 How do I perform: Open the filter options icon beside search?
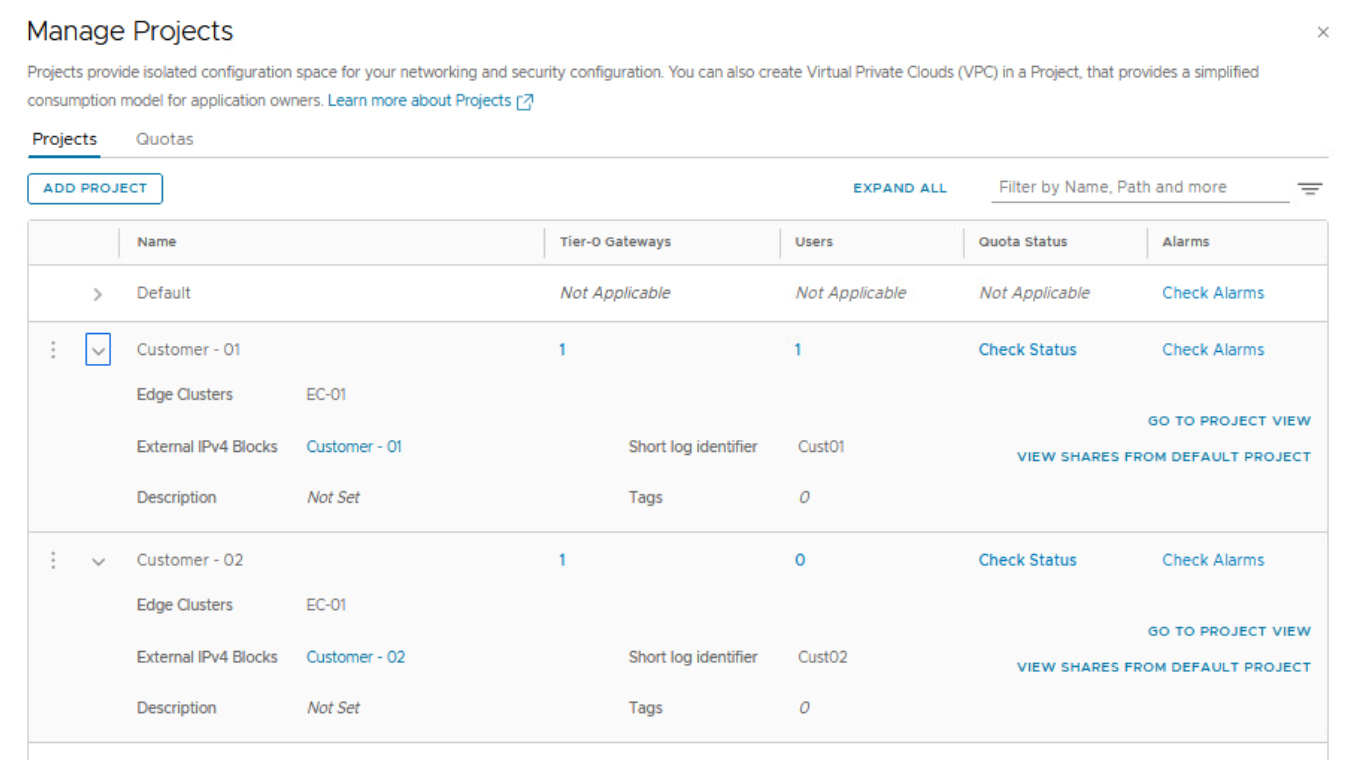(x=1309, y=188)
